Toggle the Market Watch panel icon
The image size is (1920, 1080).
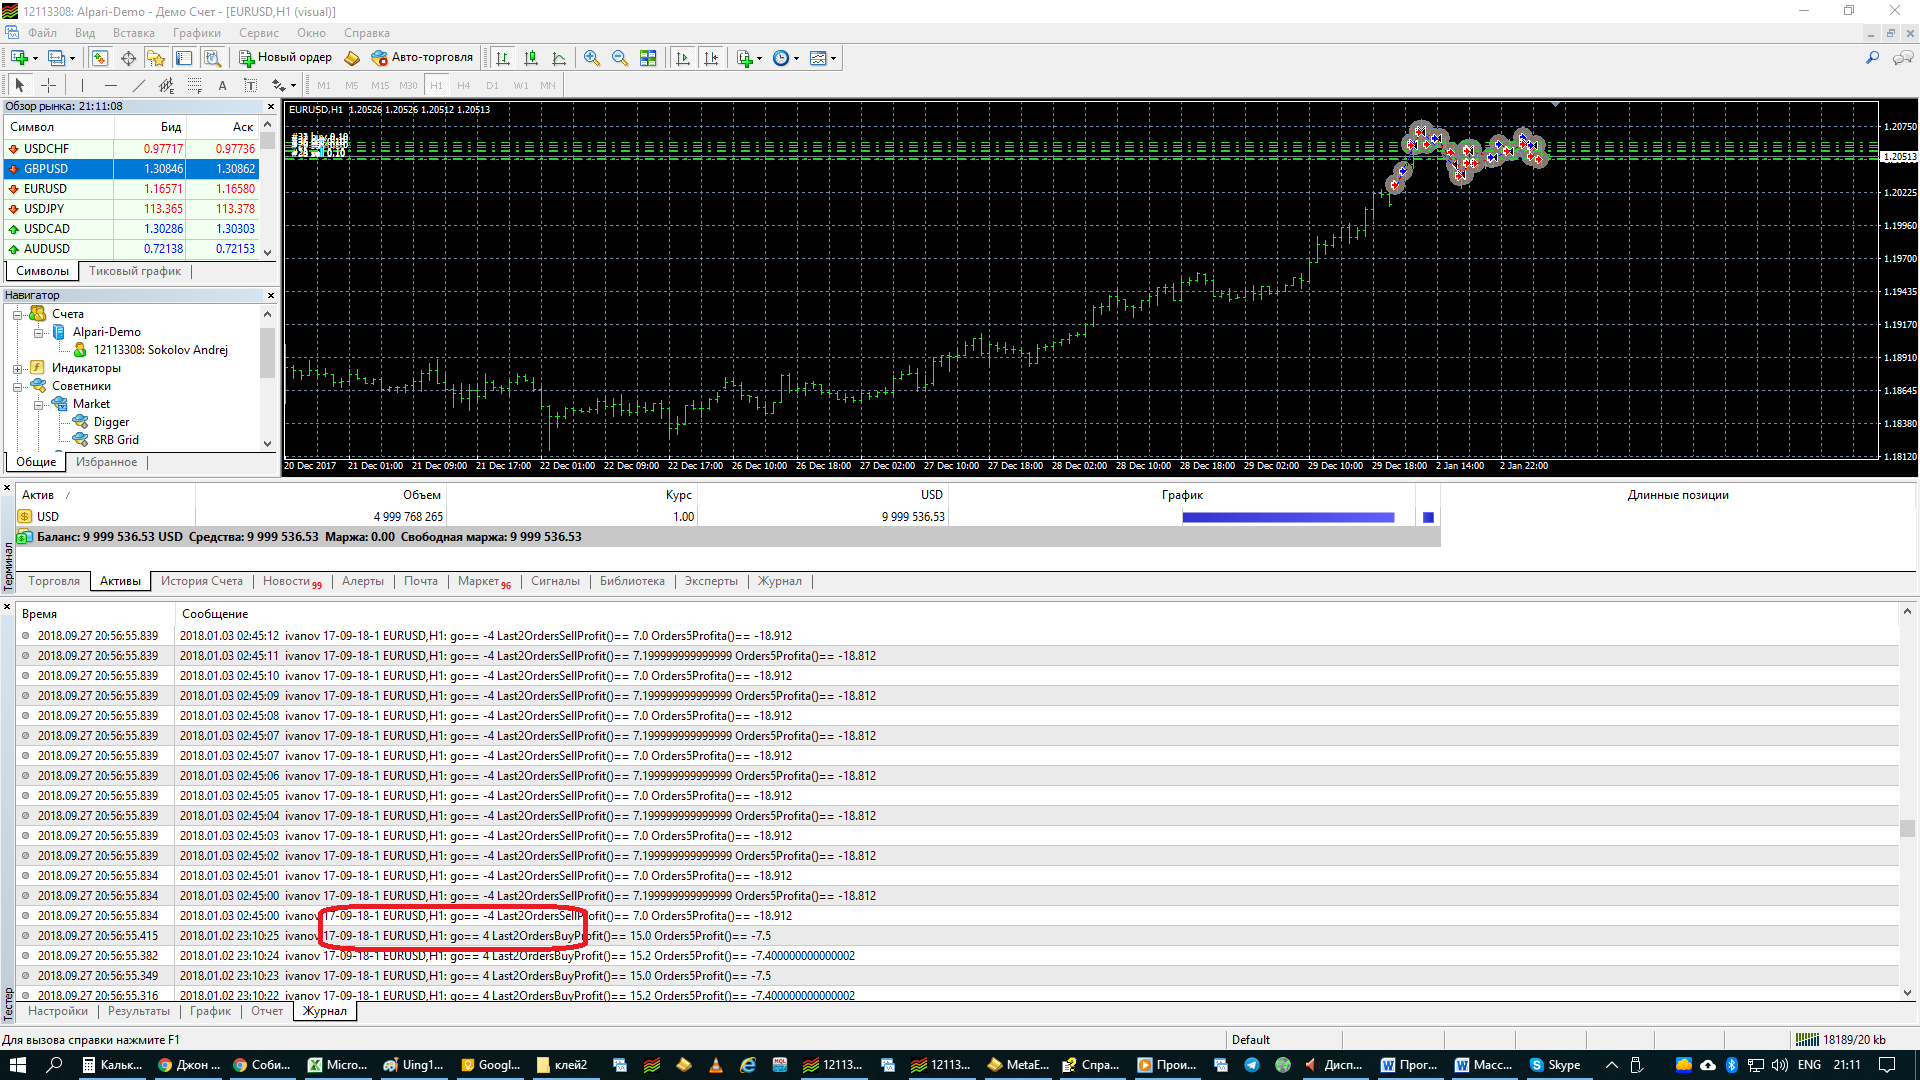pyautogui.click(x=100, y=58)
